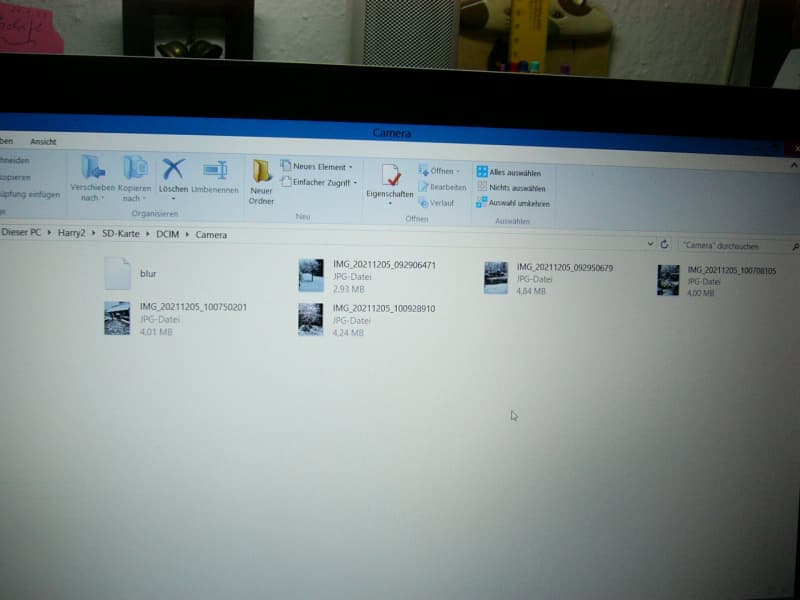
Task: Click the "2,93 MB" file size
Action: (349, 289)
